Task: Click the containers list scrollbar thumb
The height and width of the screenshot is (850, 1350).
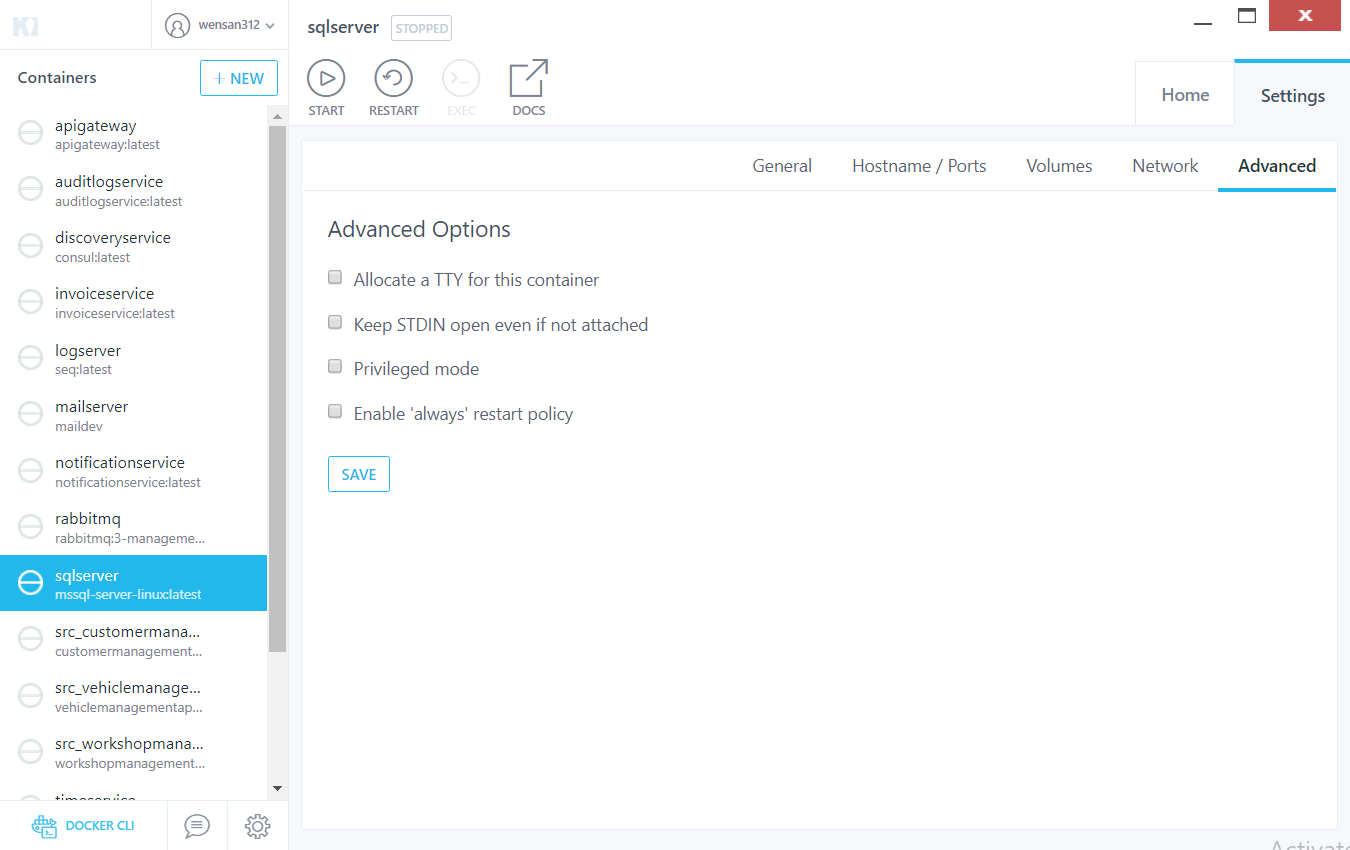Action: [x=277, y=388]
